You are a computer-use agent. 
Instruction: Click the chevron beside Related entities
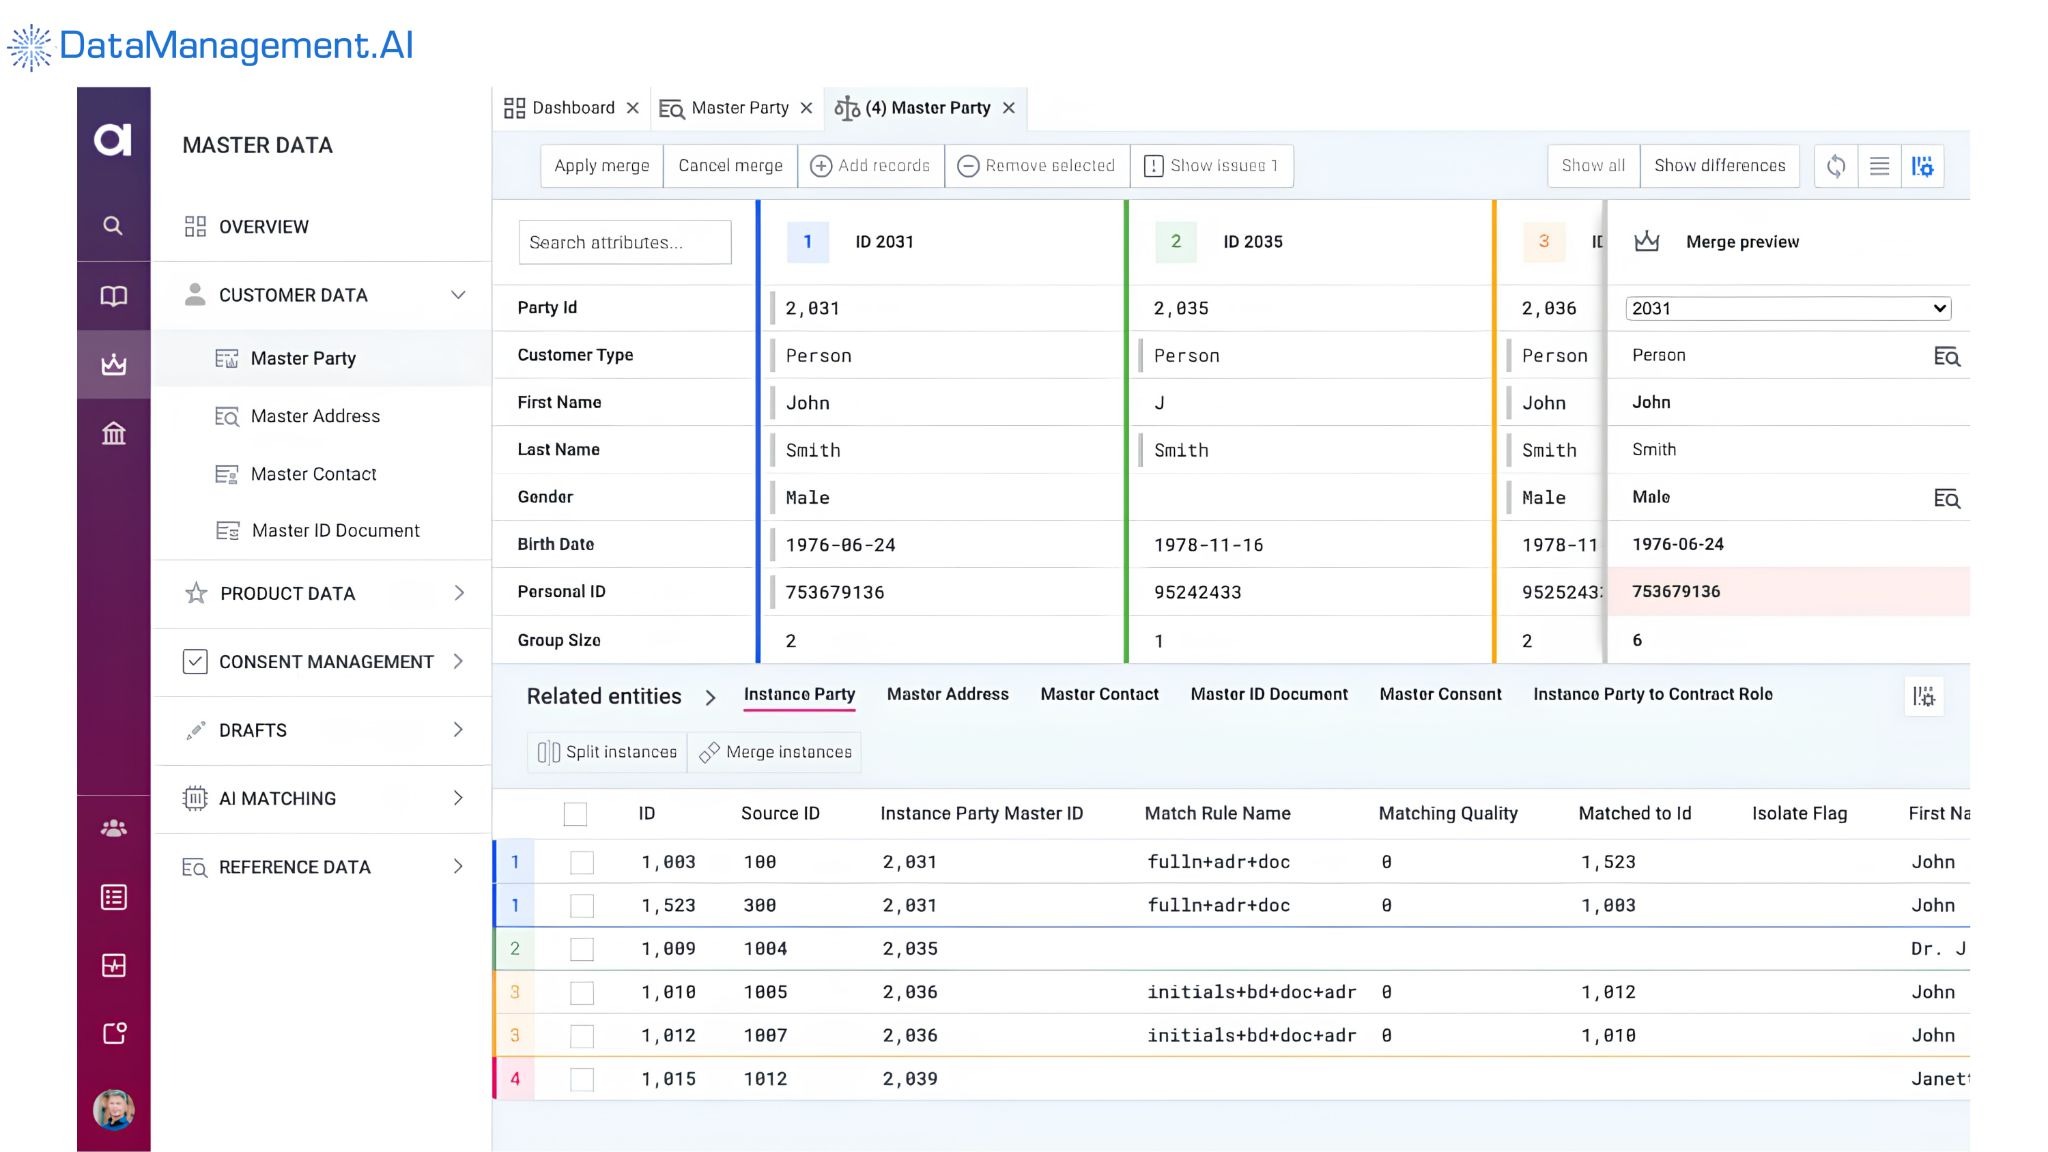pos(711,698)
